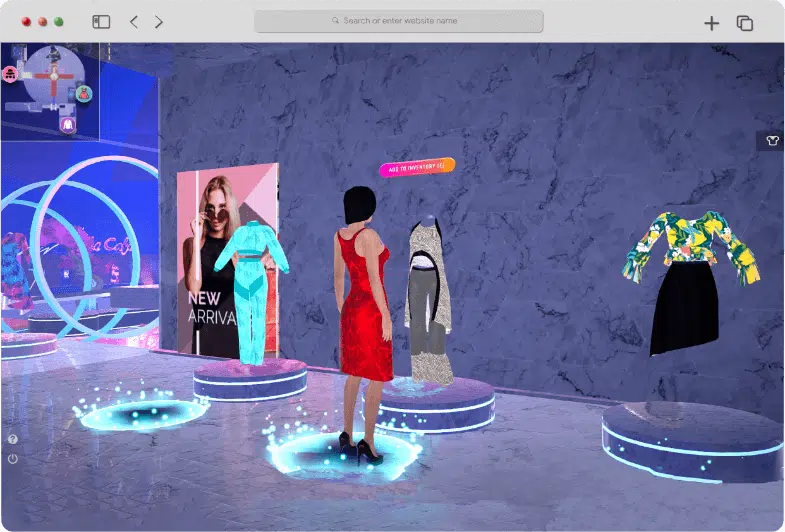Go back with the browser back arrow
The image size is (785, 532).
pyautogui.click(x=134, y=22)
